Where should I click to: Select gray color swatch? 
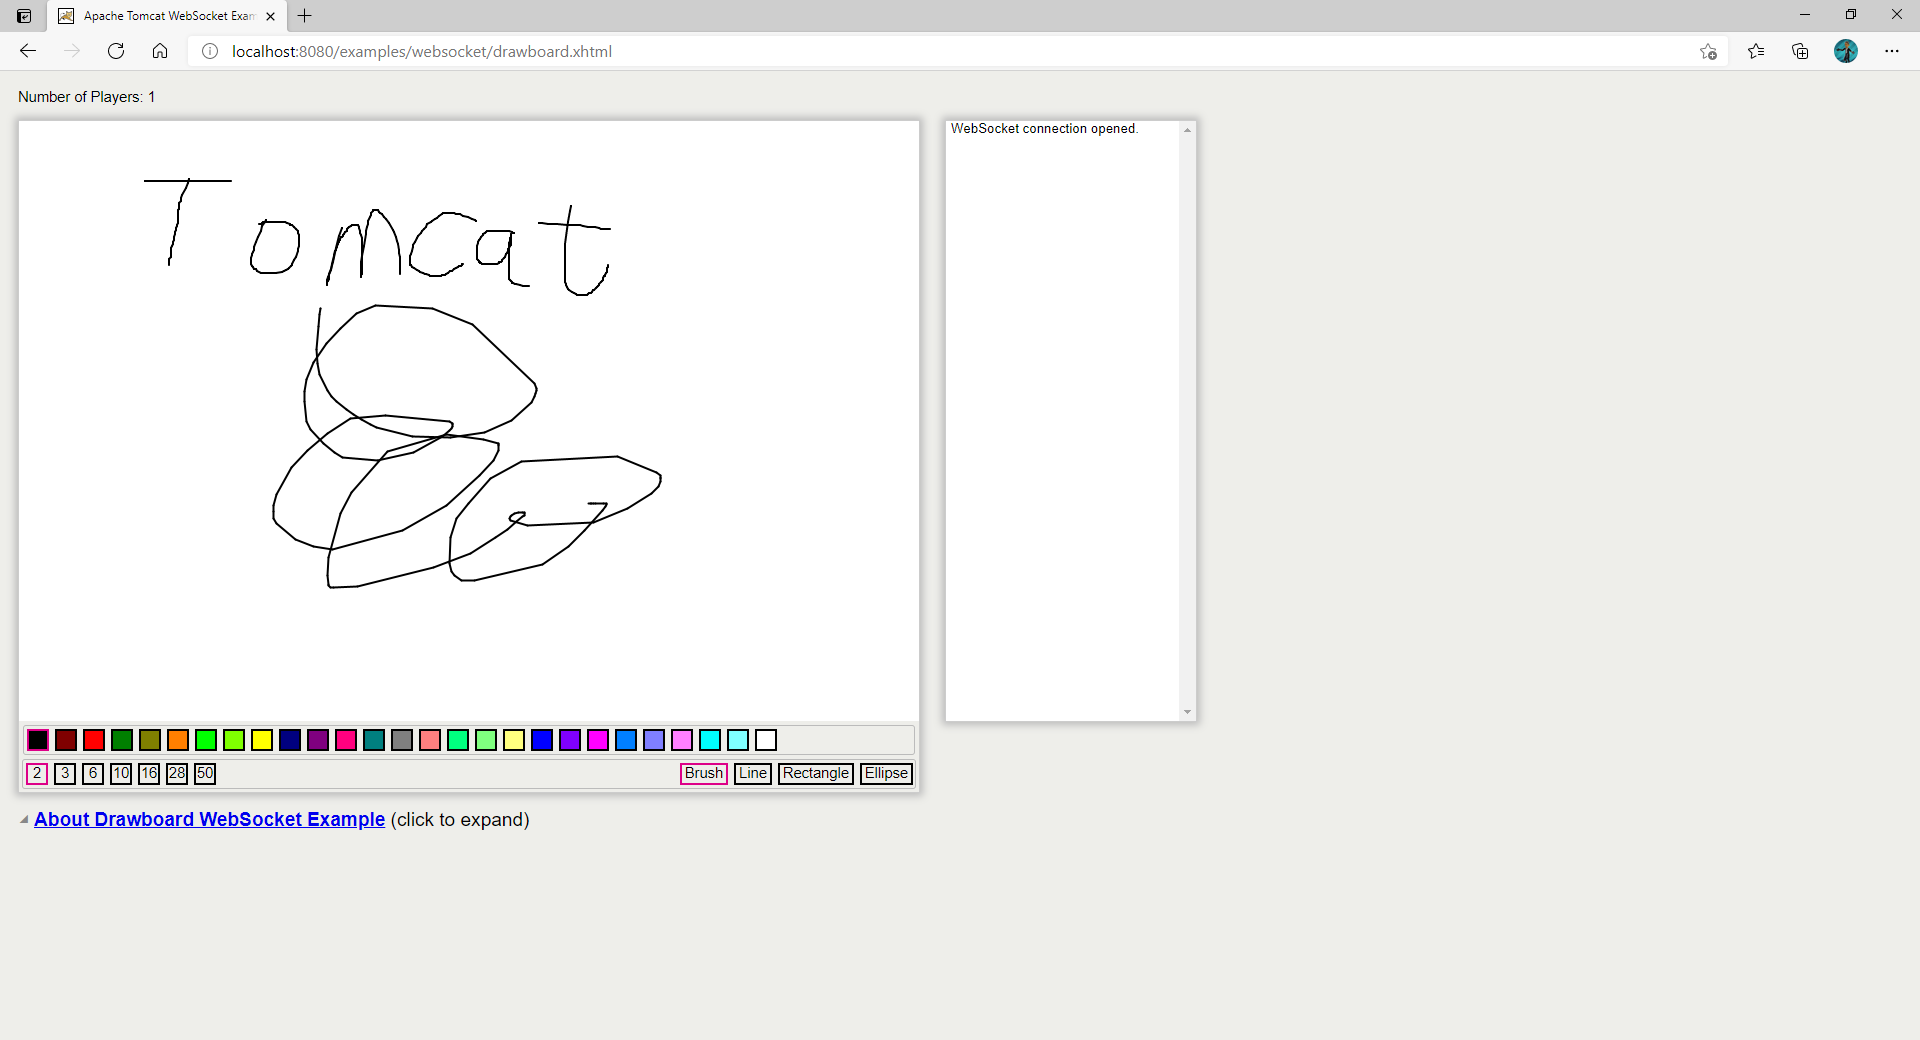[402, 740]
